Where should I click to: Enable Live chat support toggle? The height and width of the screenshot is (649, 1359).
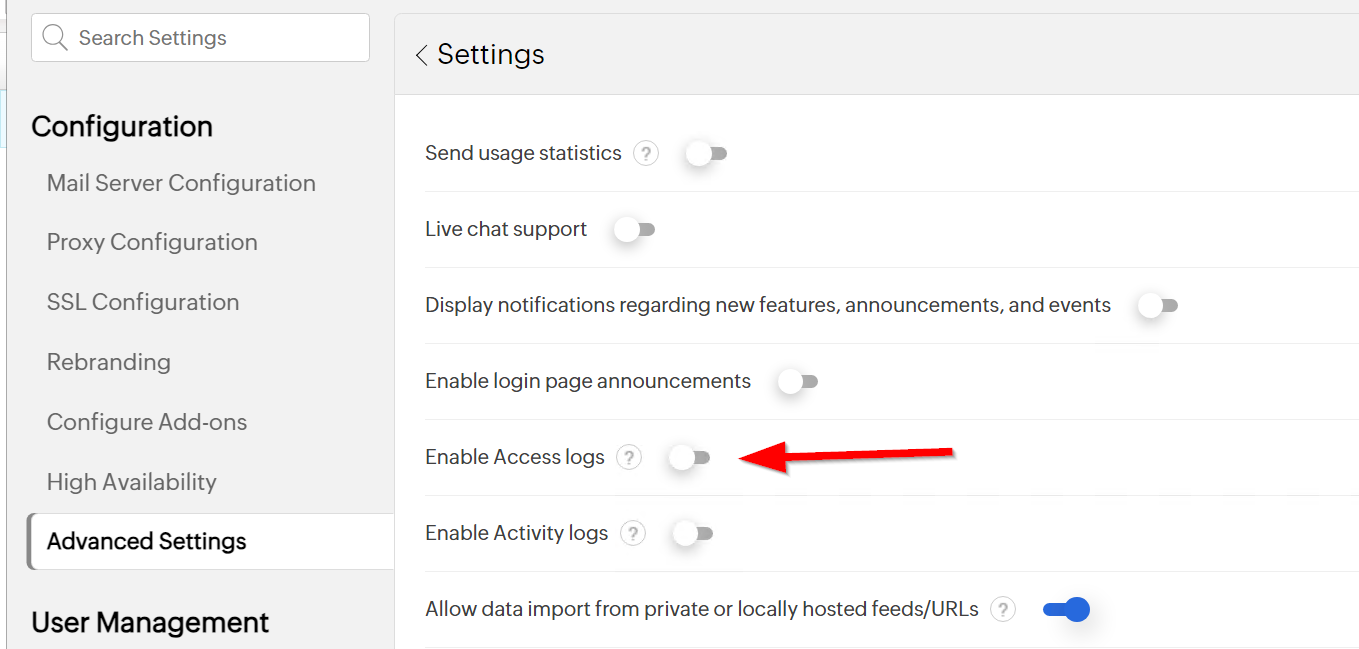(634, 230)
